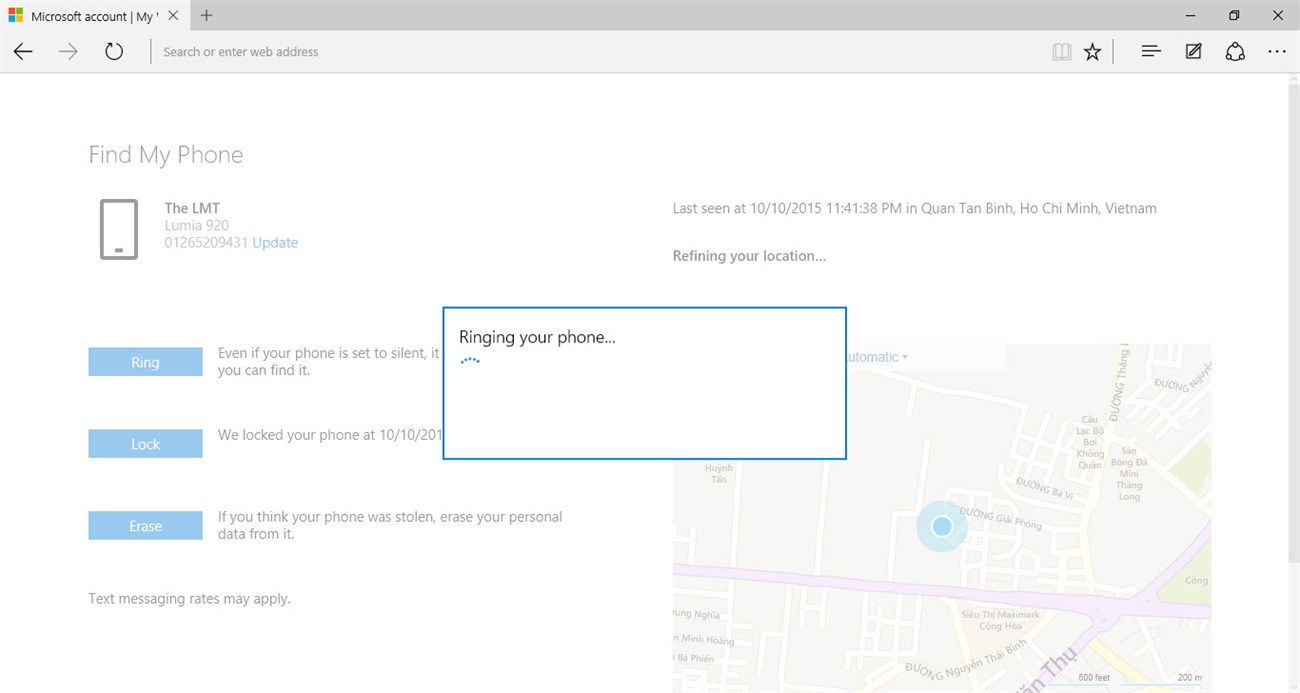Refresh the current page

click(114, 51)
